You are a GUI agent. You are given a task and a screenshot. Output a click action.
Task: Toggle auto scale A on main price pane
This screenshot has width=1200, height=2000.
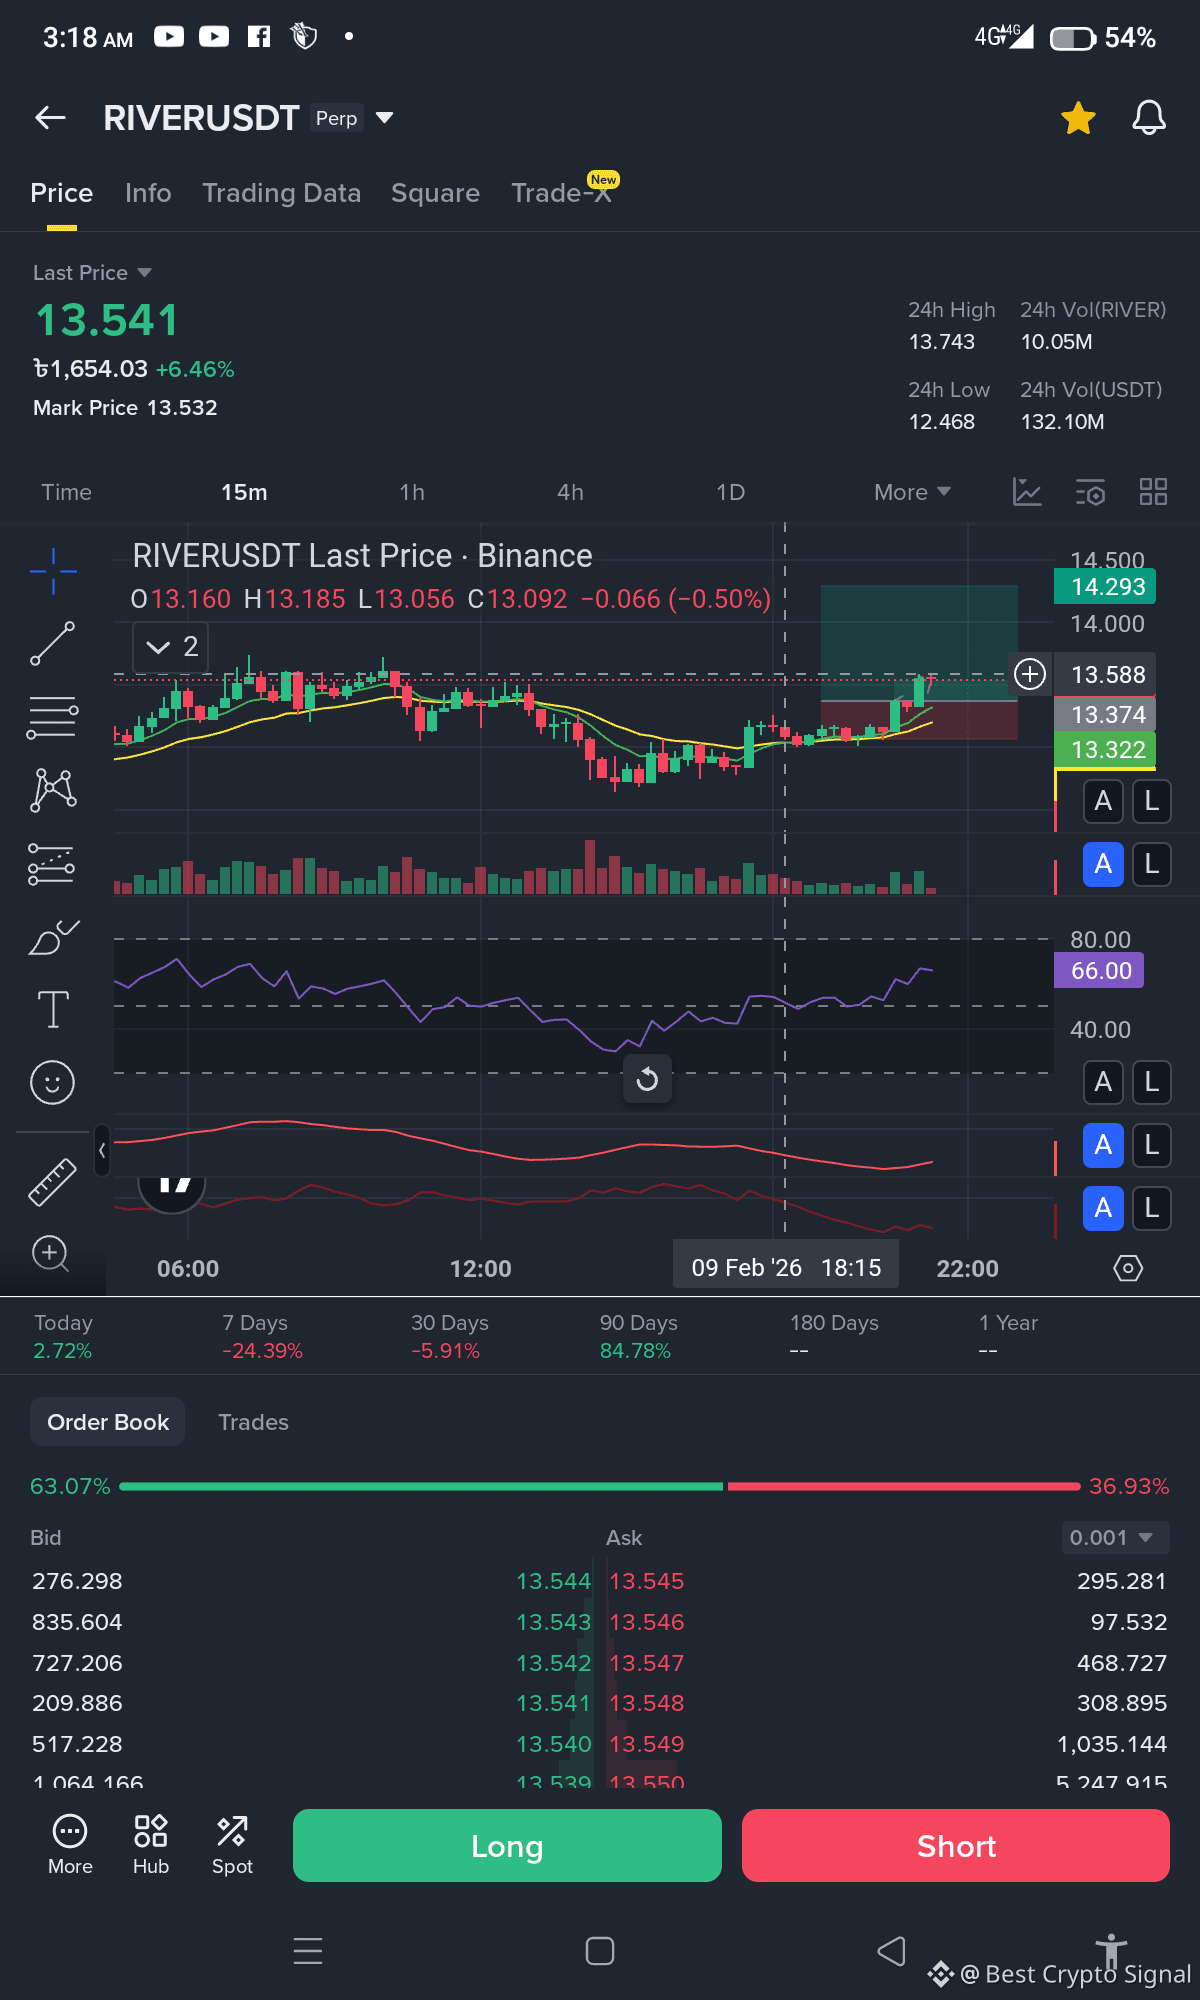tap(1103, 801)
